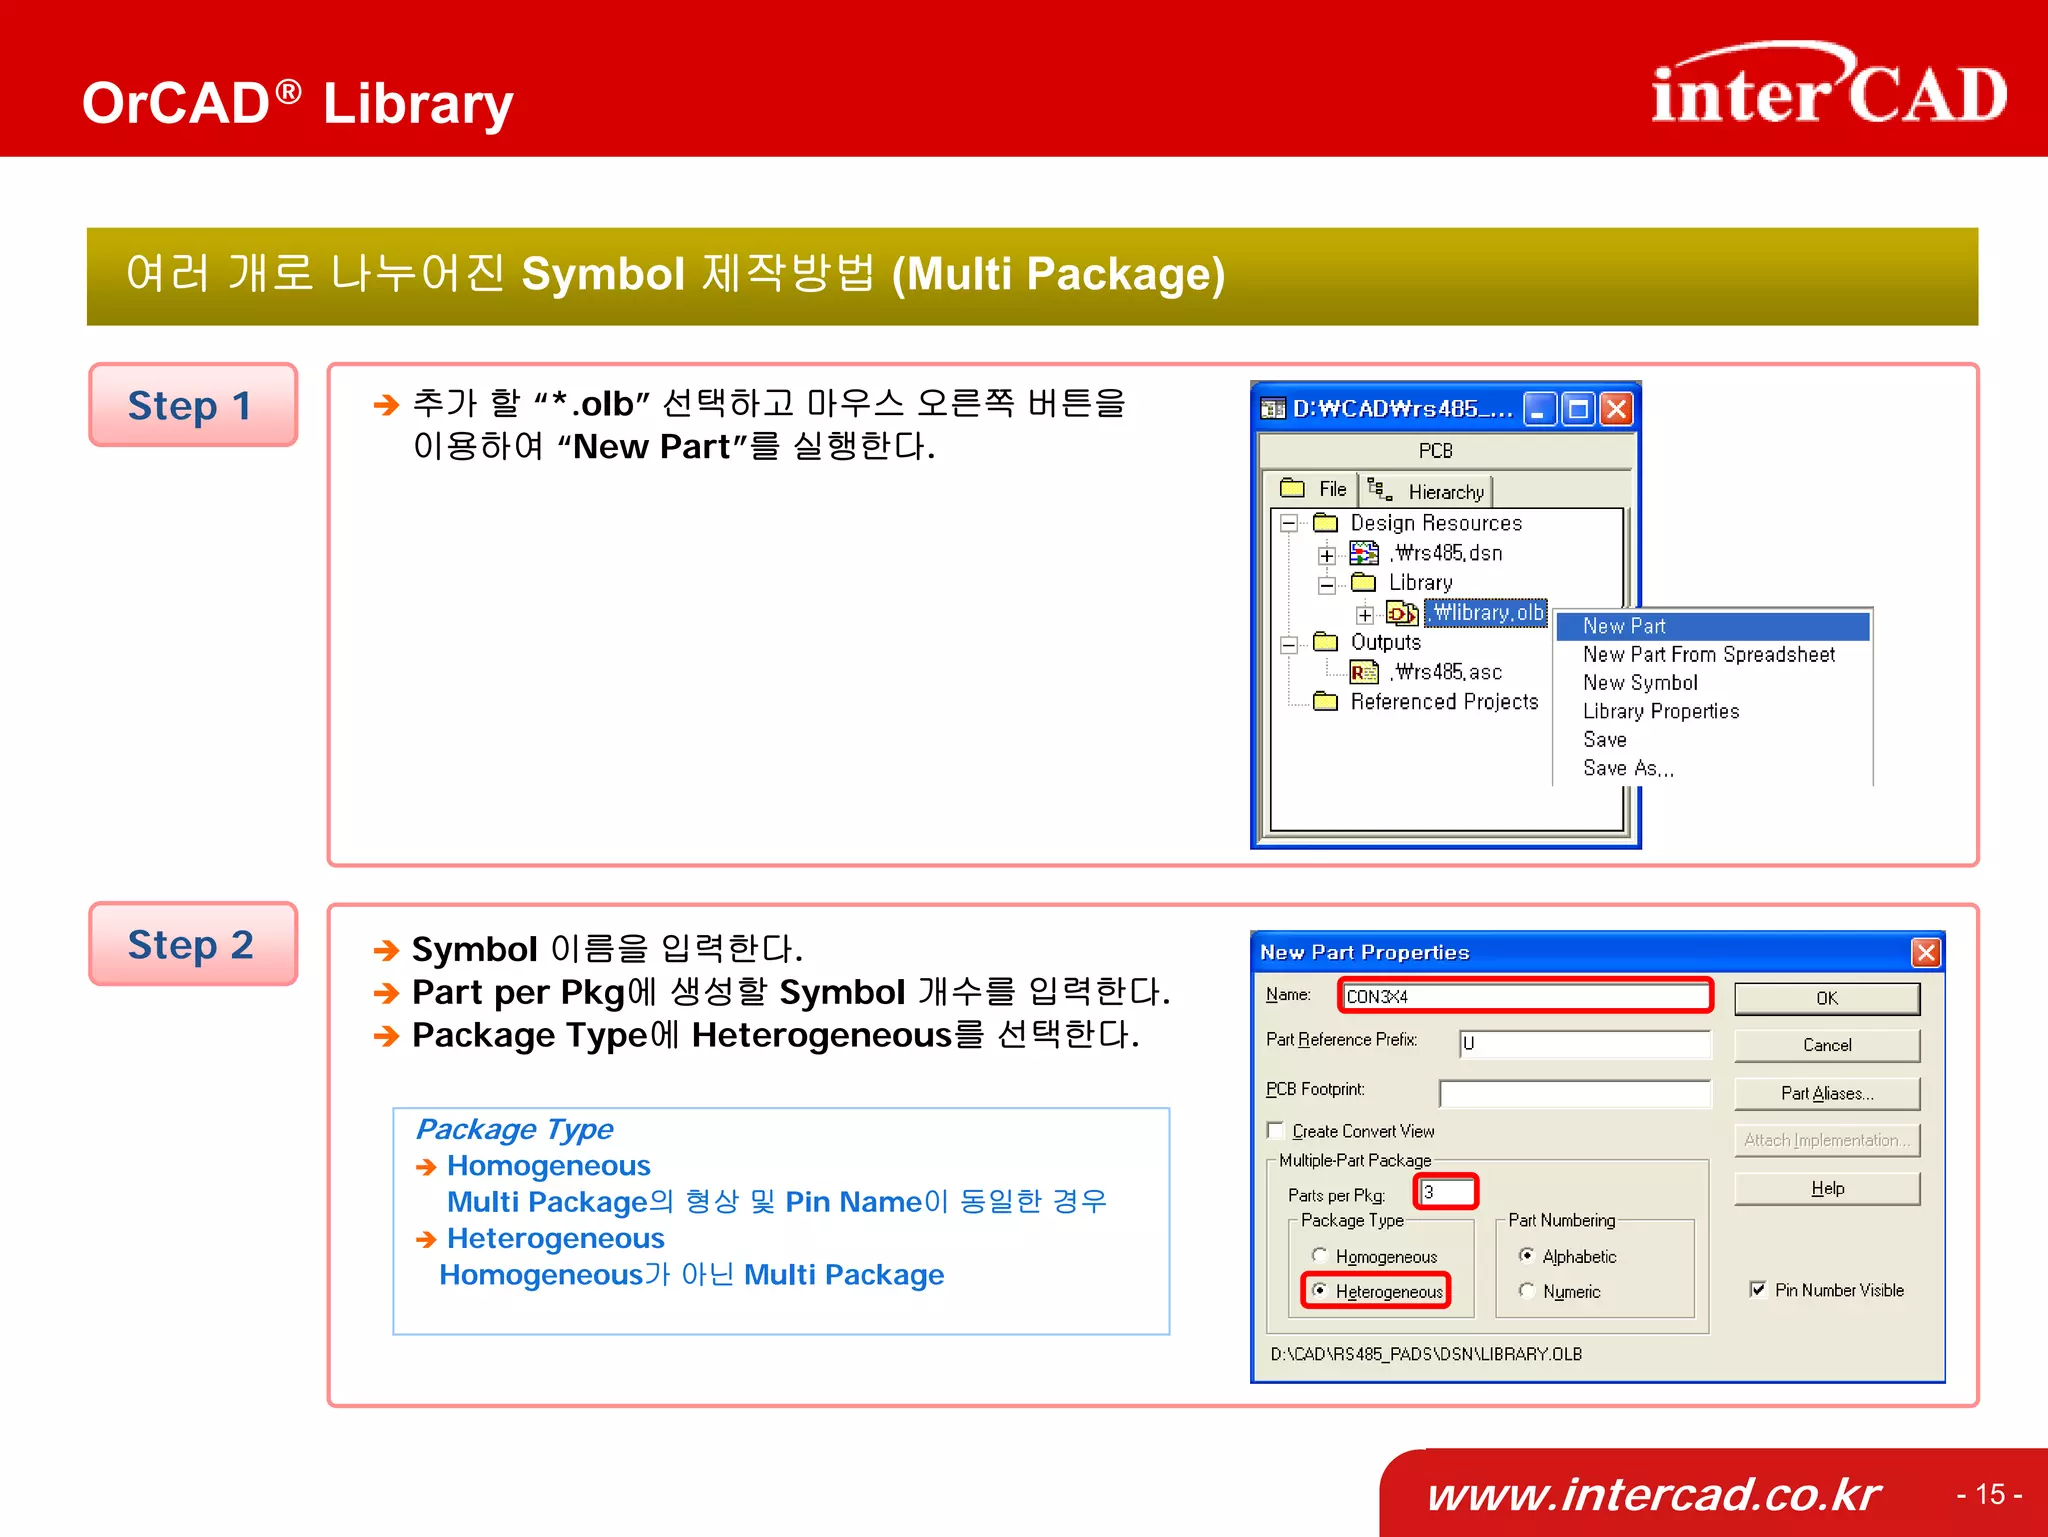Click the Referenced Projects folder icon

[x=1326, y=701]
